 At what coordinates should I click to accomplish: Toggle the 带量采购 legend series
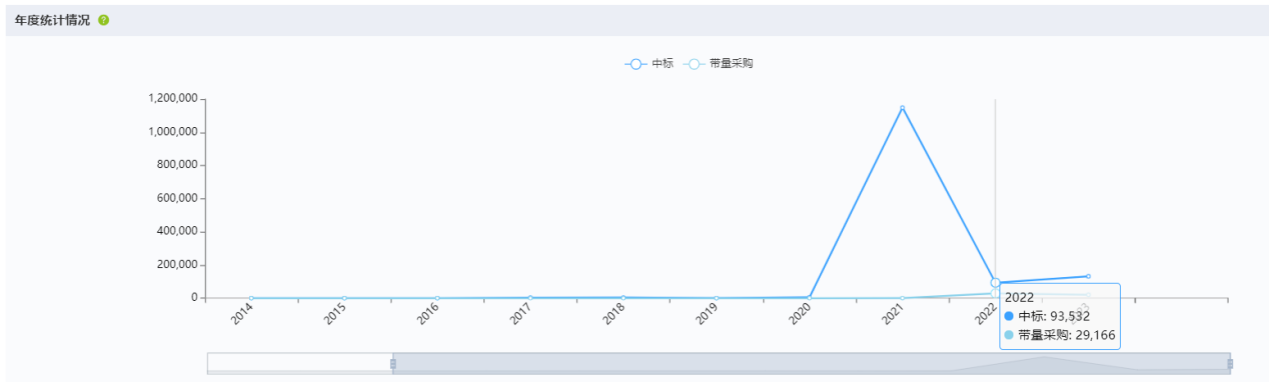coord(719,63)
